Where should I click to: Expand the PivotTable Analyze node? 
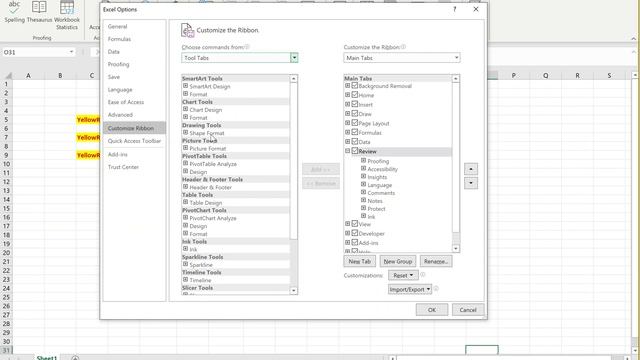(x=185, y=164)
